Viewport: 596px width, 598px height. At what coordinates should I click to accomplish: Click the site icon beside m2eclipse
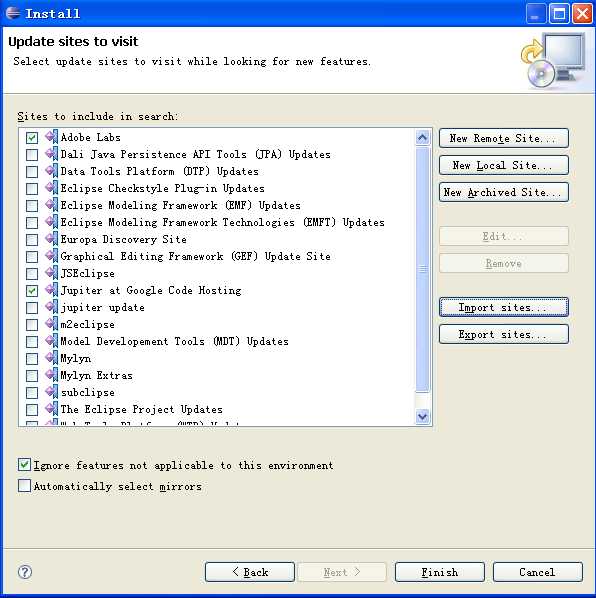click(x=51, y=324)
